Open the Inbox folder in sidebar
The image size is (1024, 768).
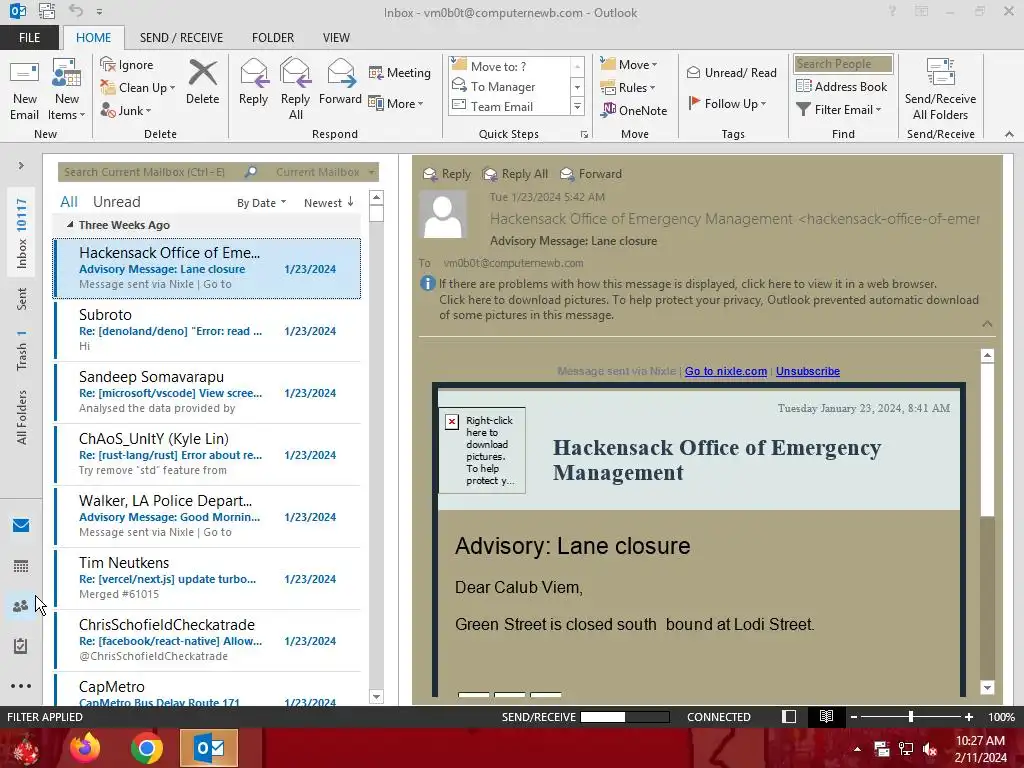tap(22, 233)
